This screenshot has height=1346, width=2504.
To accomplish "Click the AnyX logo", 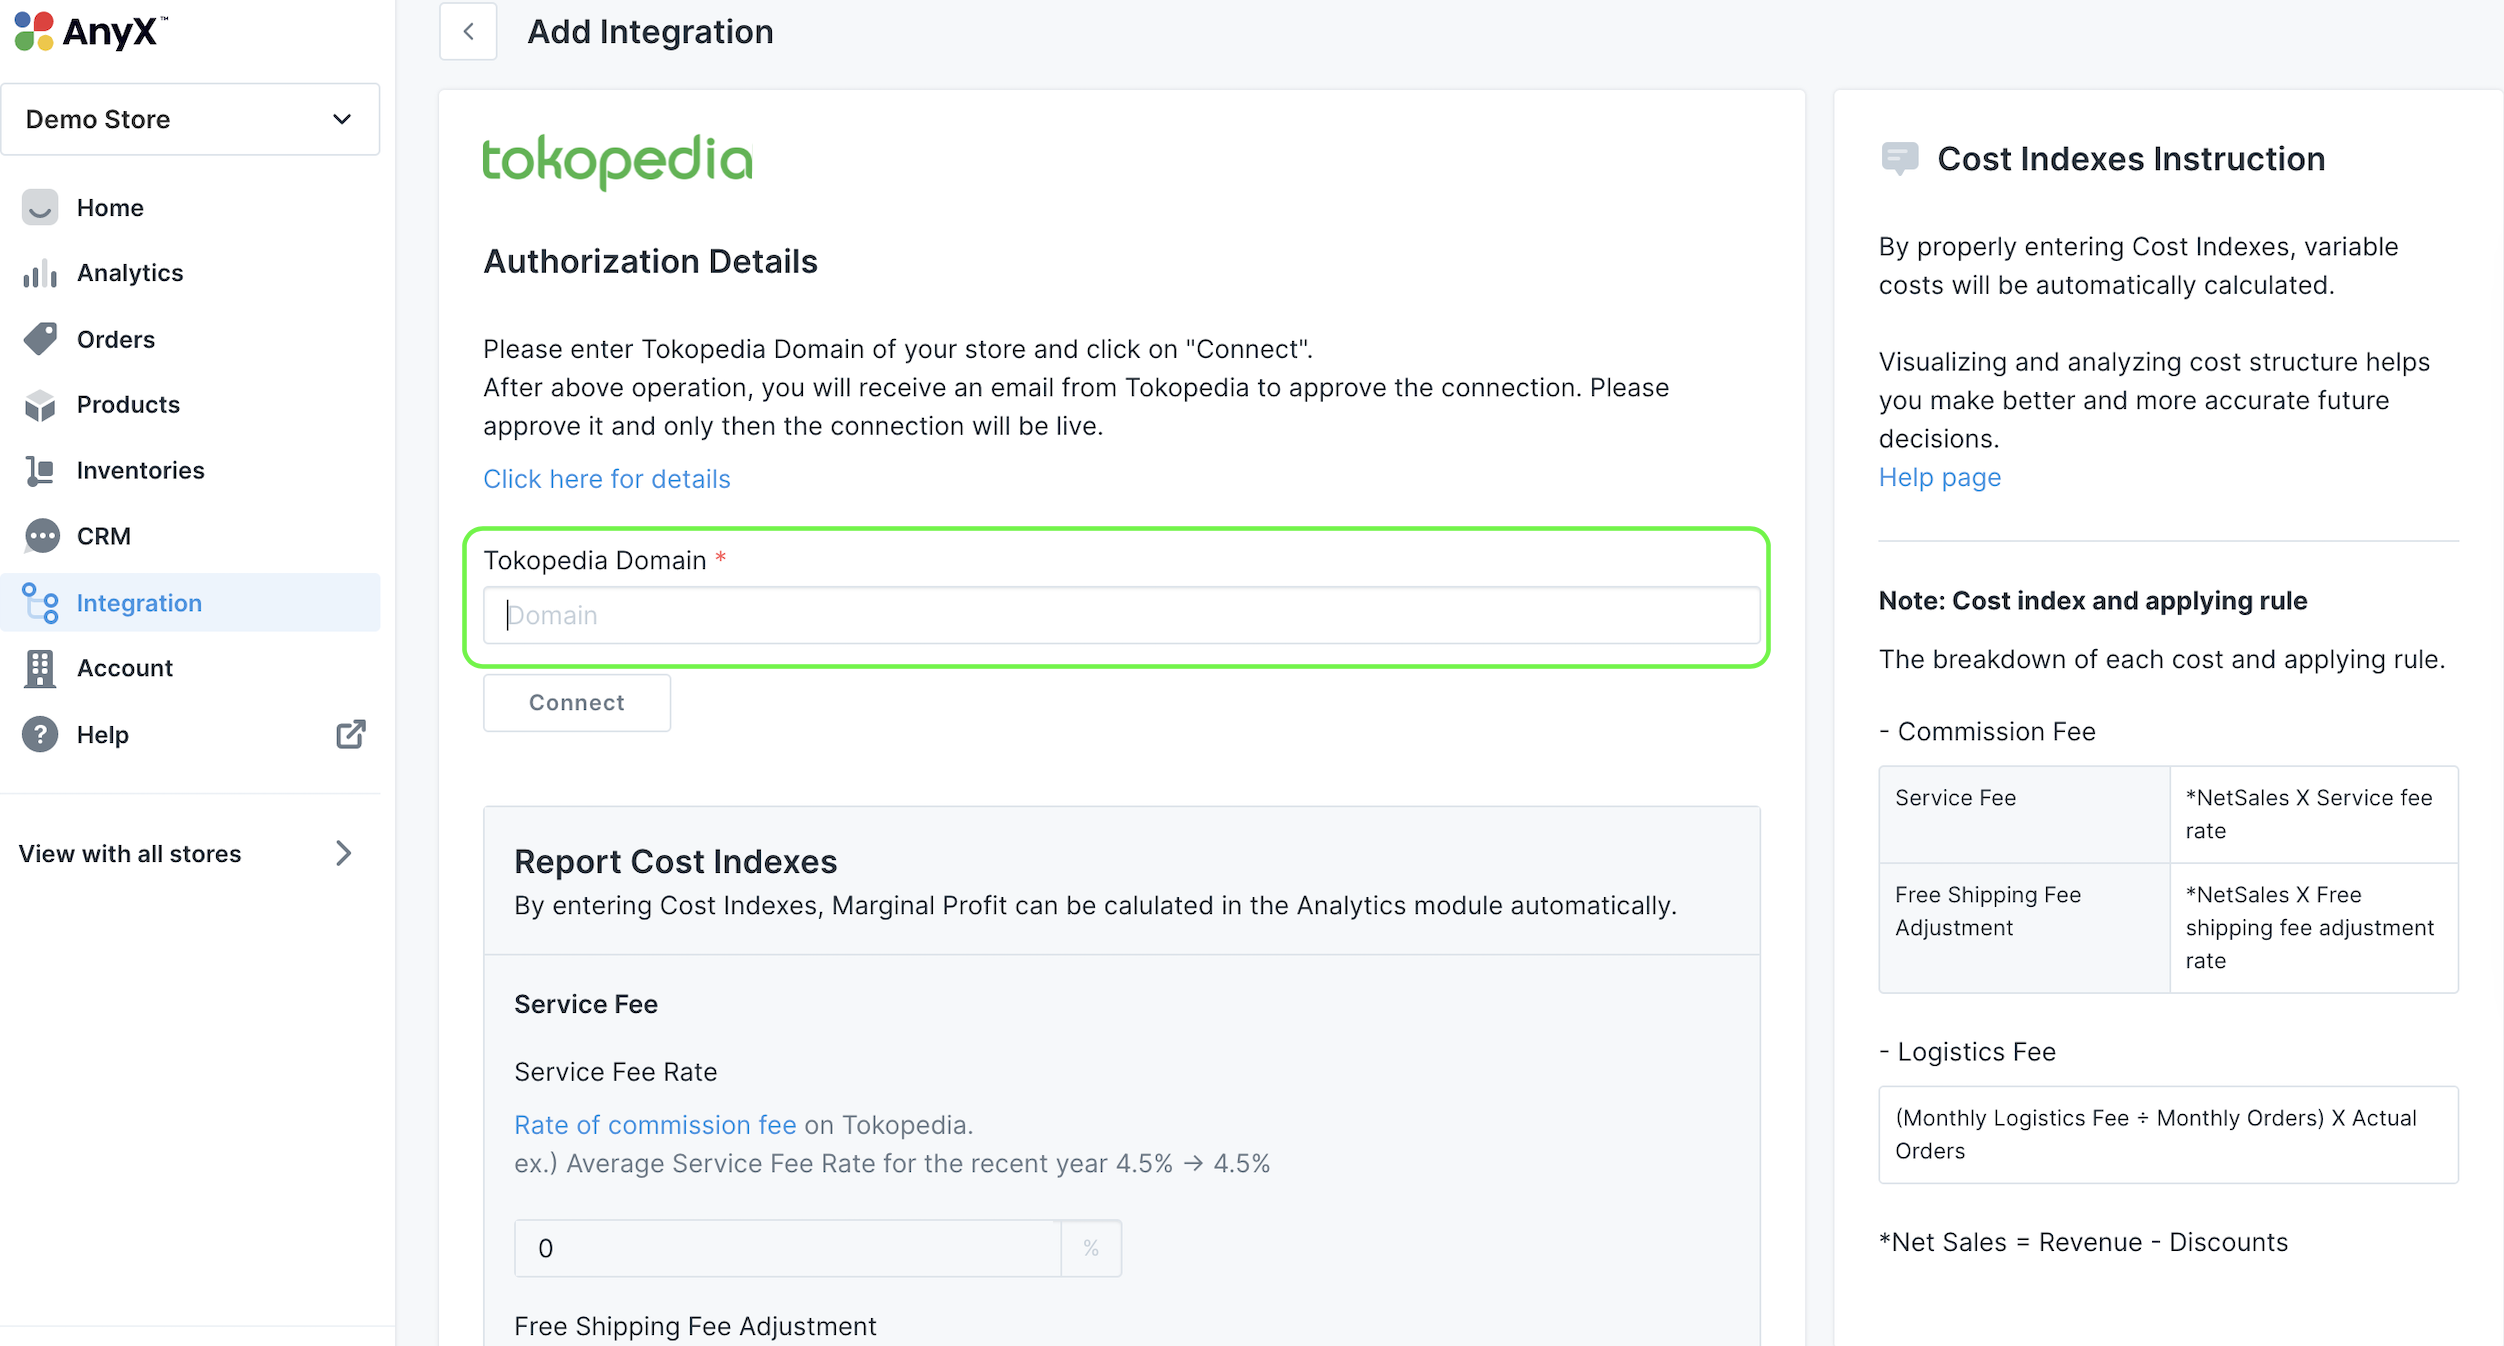I will pos(90,32).
